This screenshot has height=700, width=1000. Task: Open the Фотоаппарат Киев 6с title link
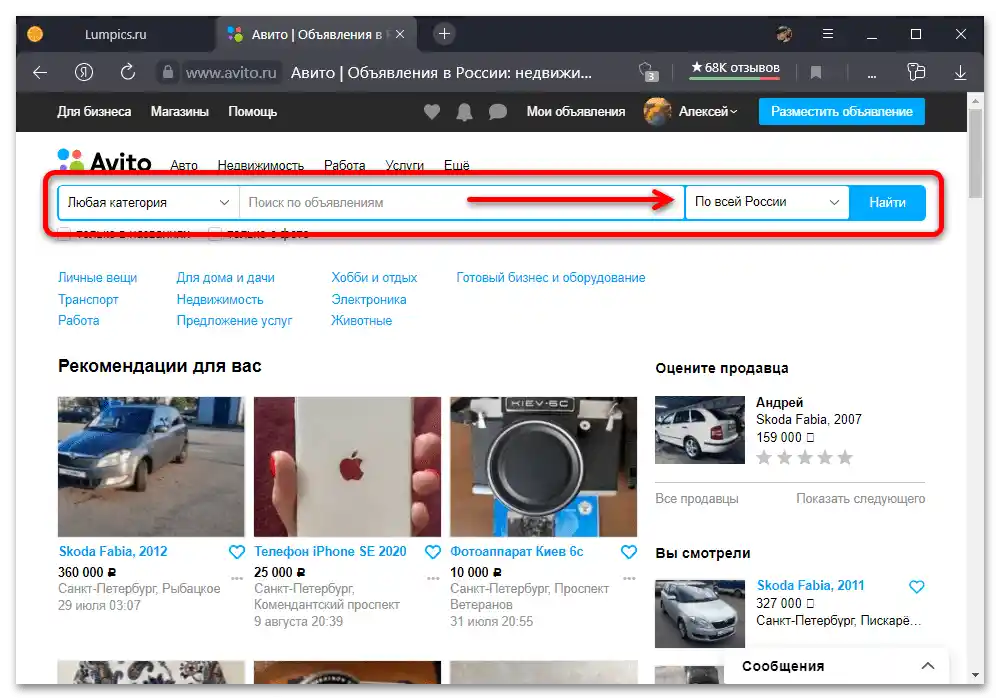pyautogui.click(x=517, y=552)
